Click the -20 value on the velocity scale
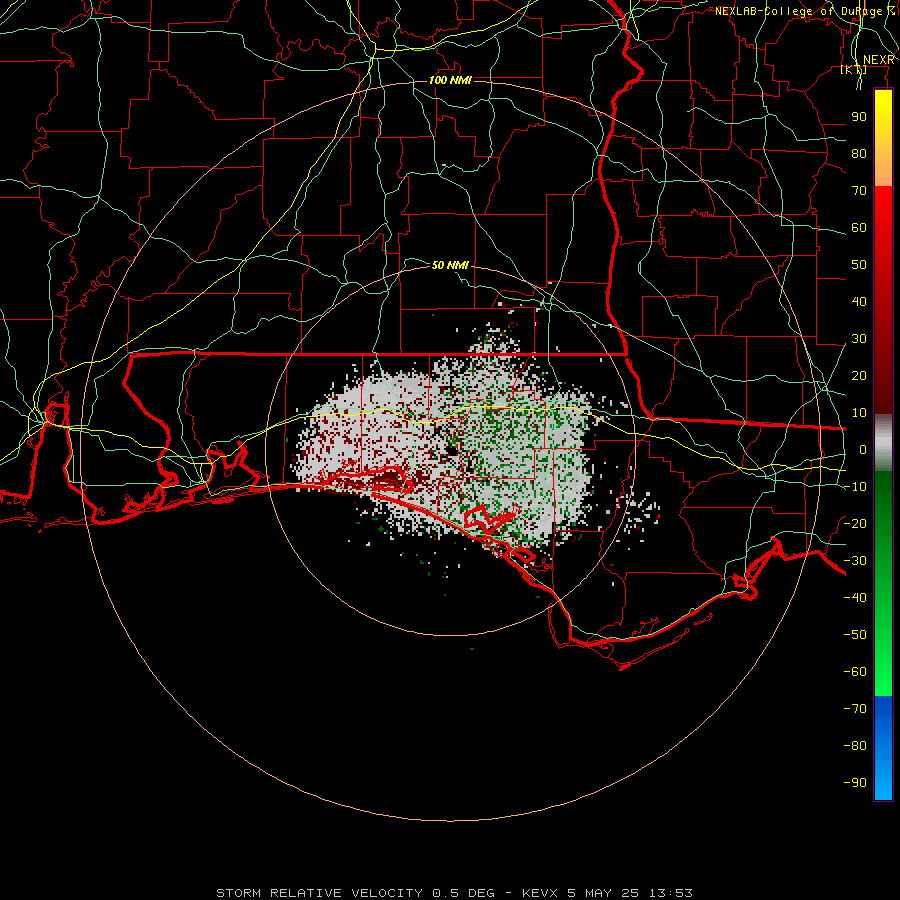900x900 pixels. (x=855, y=523)
